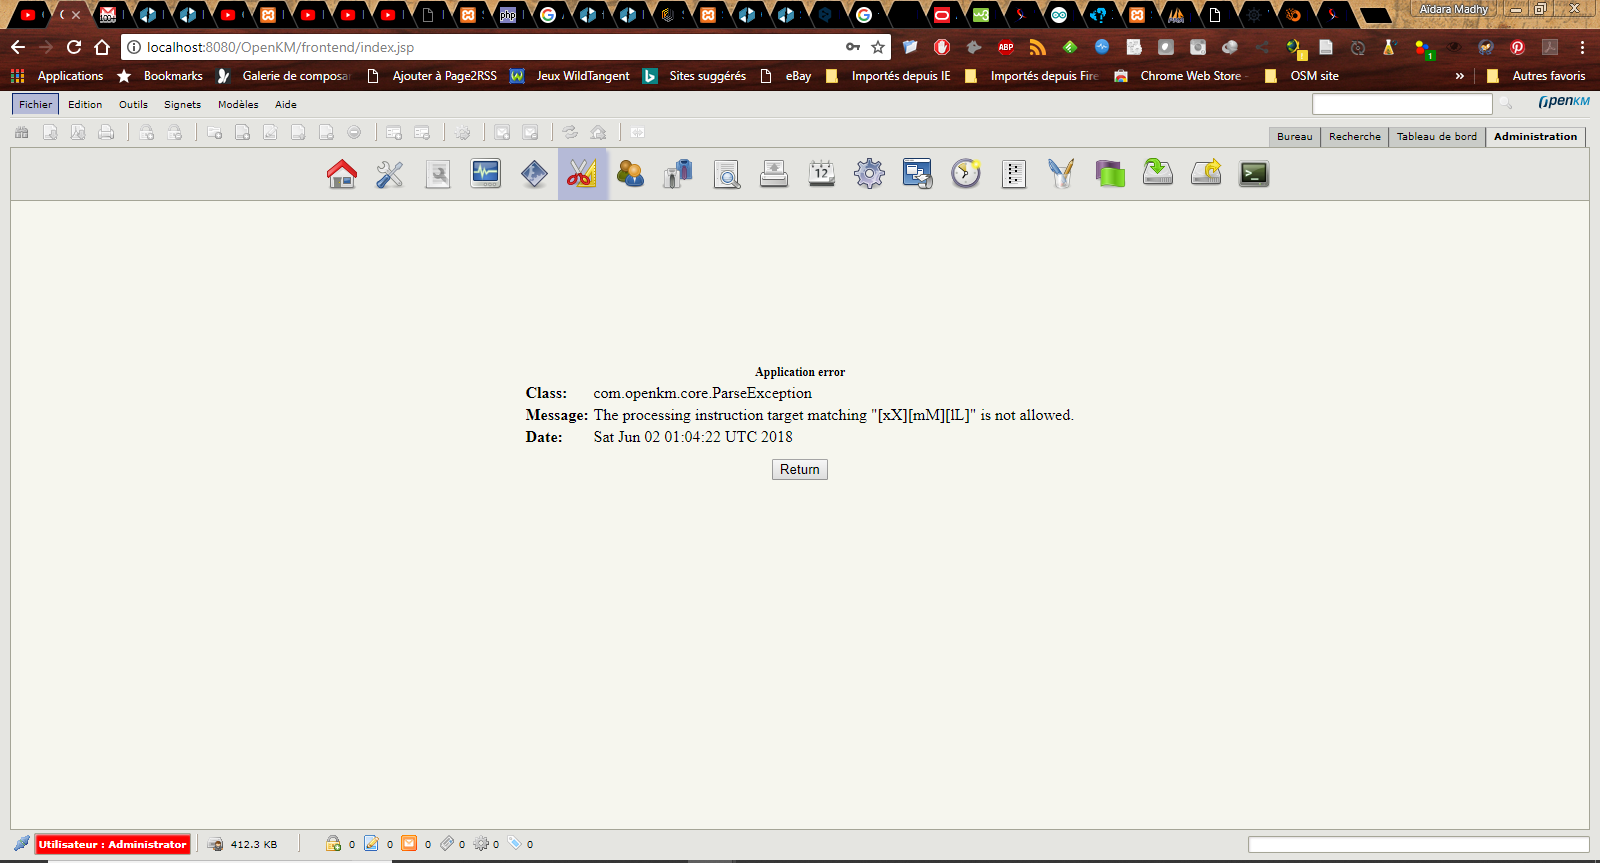This screenshot has height=863, width=1600.
Task: Click the magnifier over document icon
Action: point(726,174)
